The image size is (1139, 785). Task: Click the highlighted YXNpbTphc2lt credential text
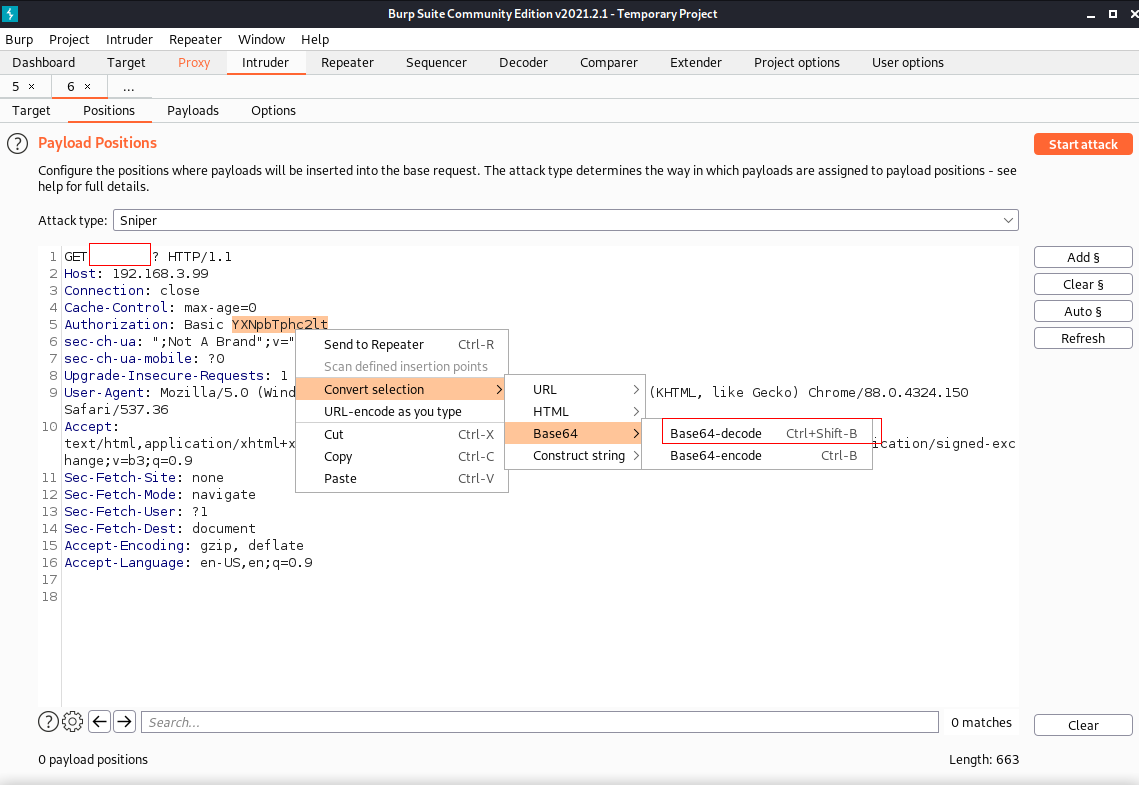click(280, 325)
